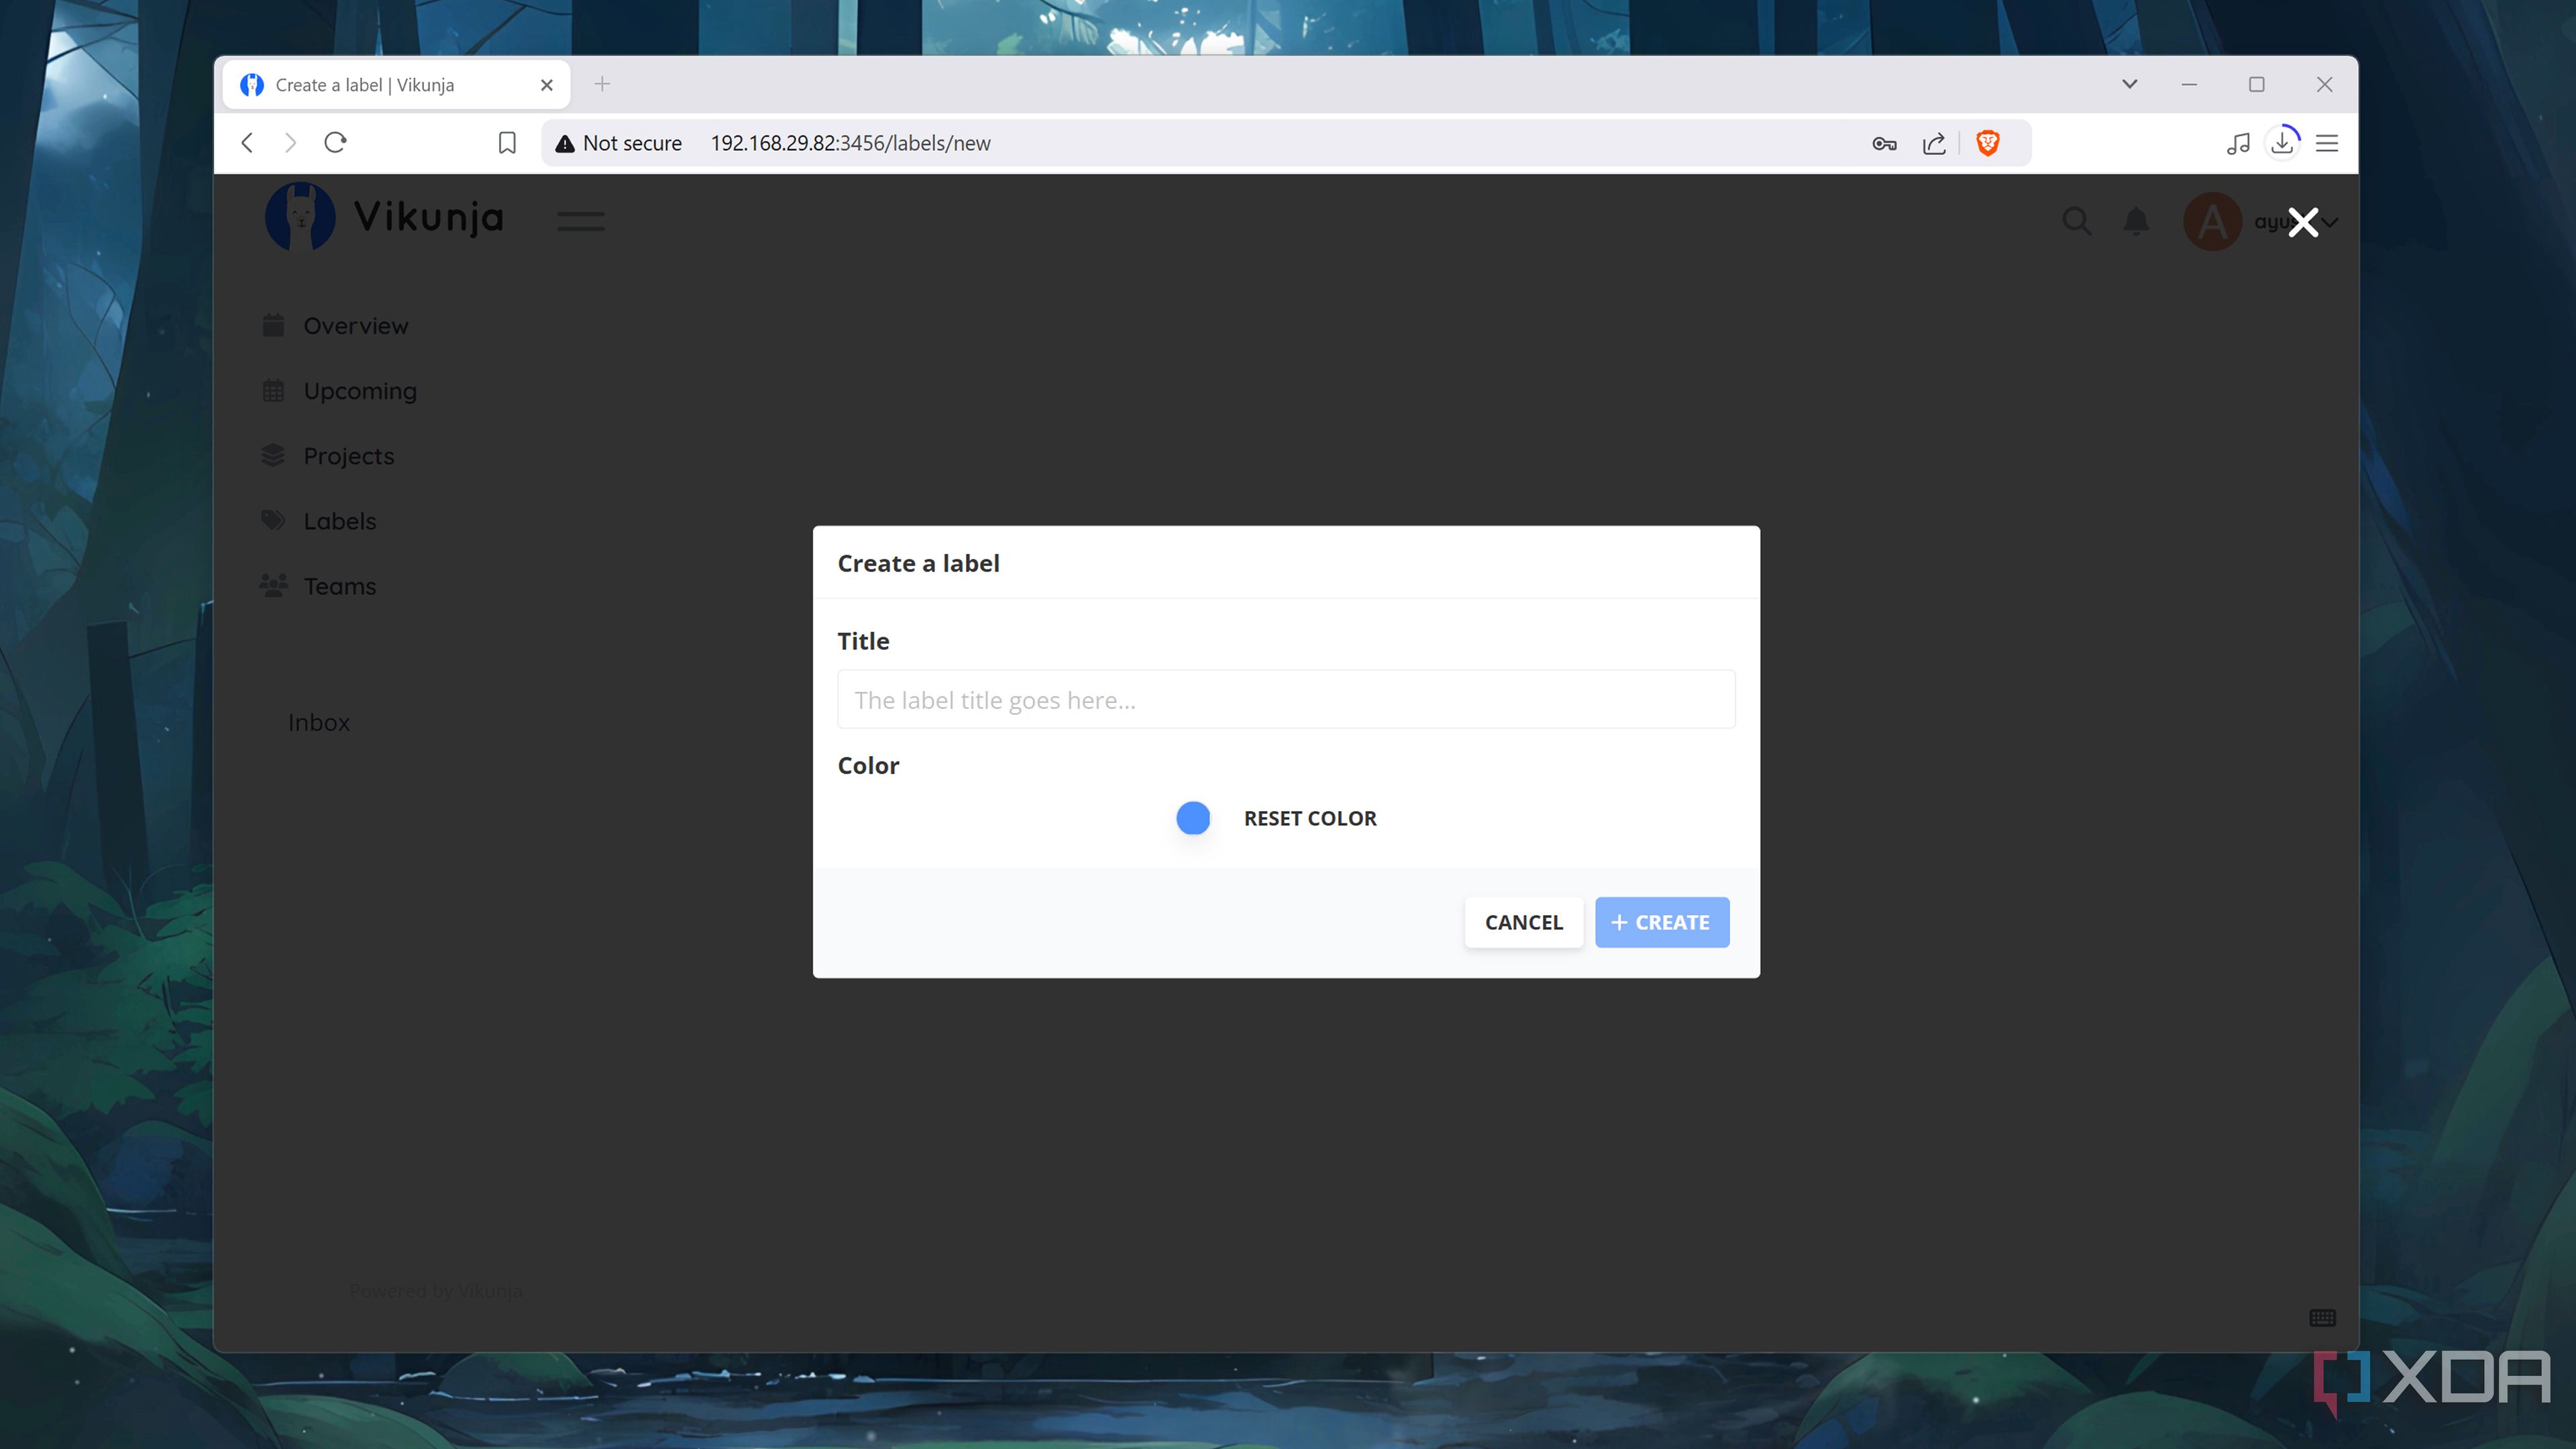
Task: Open the blue label color picker
Action: (x=1192, y=818)
